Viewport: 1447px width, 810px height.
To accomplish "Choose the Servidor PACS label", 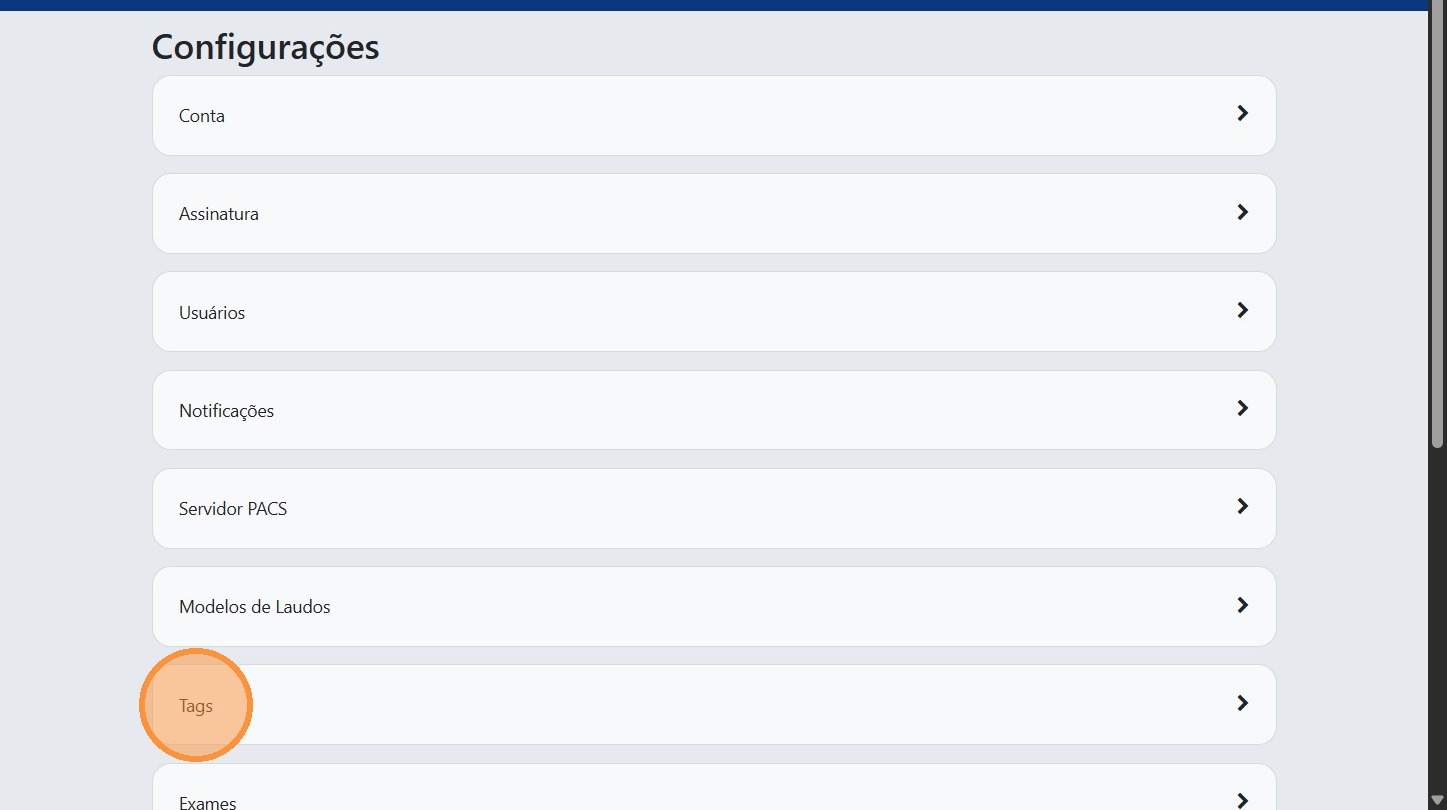I will pyautogui.click(x=233, y=509).
